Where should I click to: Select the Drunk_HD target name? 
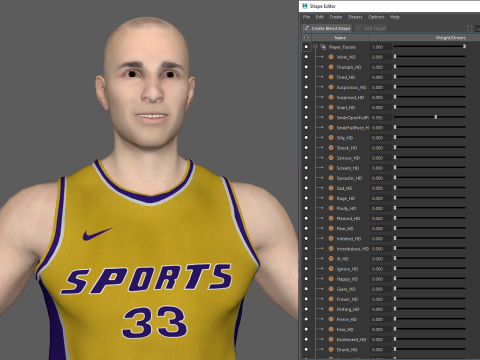click(x=347, y=350)
